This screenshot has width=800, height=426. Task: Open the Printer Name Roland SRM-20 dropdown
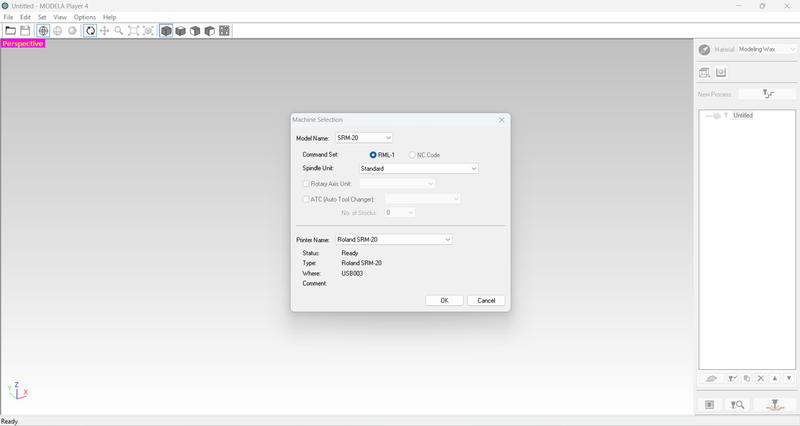pyautogui.click(x=393, y=239)
